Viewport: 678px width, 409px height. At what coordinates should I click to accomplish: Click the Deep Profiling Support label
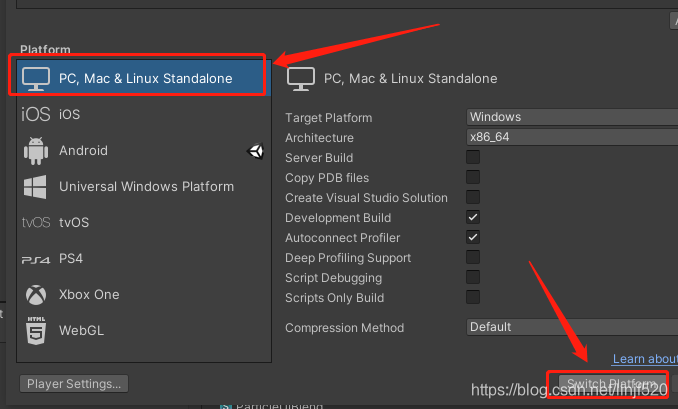(x=348, y=258)
